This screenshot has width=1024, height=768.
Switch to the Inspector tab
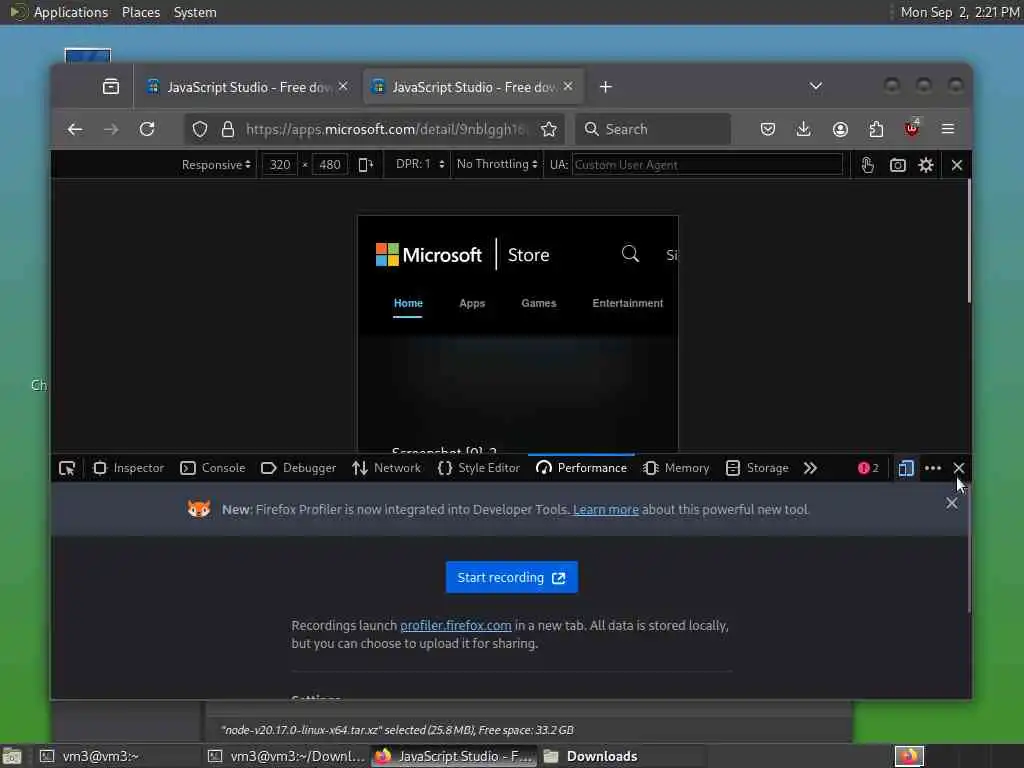[x=128, y=468]
